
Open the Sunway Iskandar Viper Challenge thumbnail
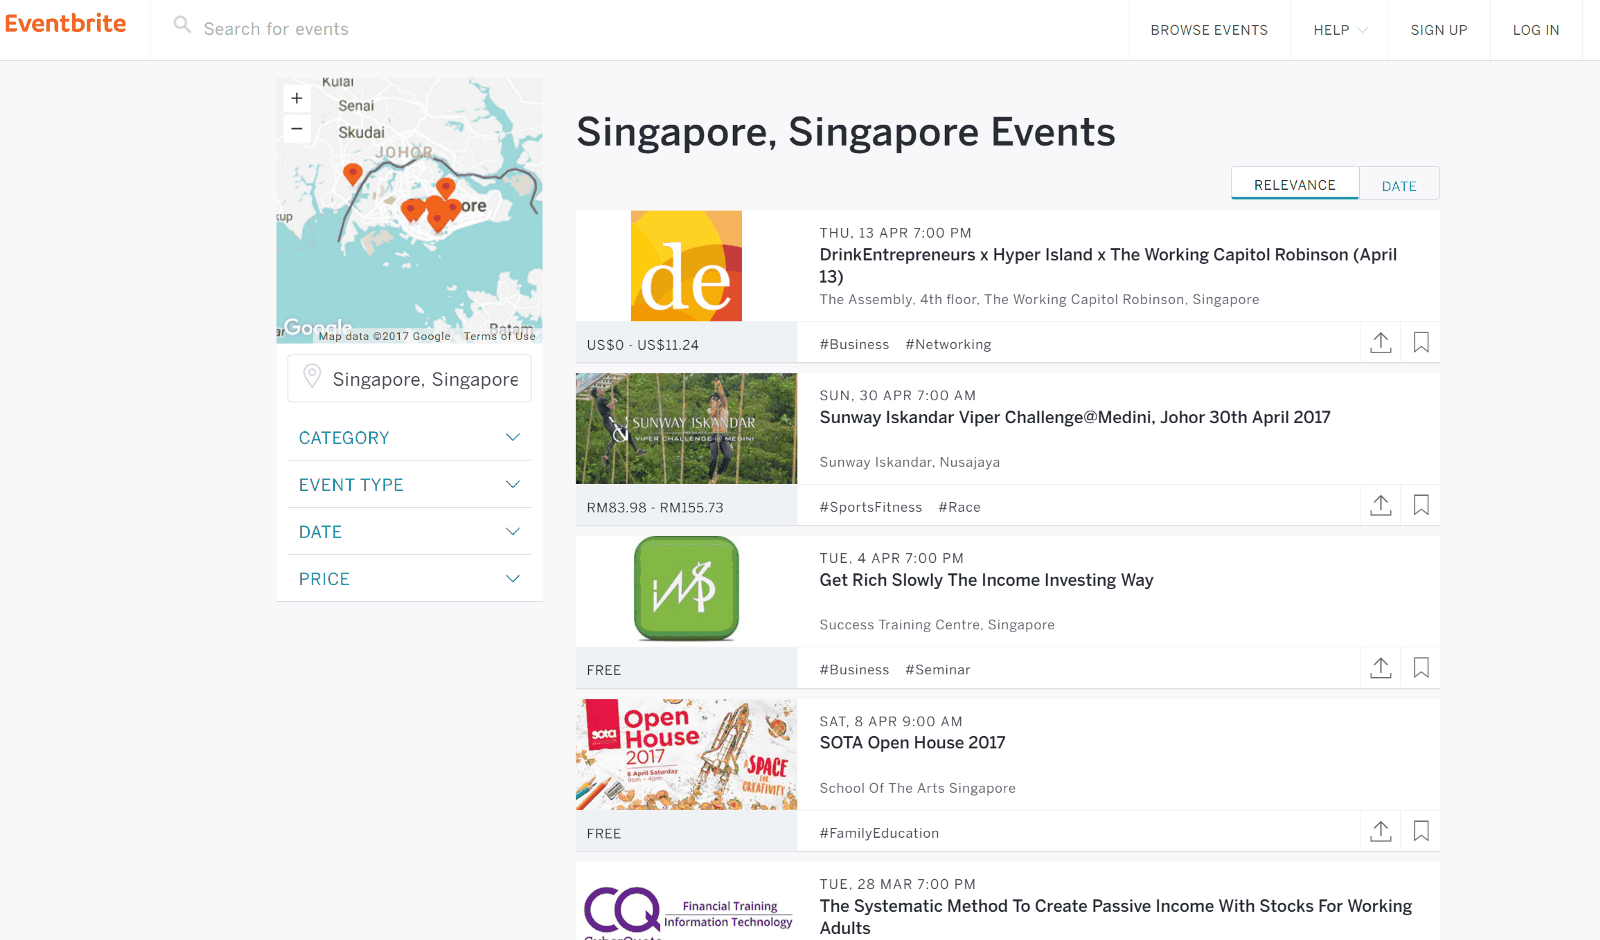(x=686, y=429)
